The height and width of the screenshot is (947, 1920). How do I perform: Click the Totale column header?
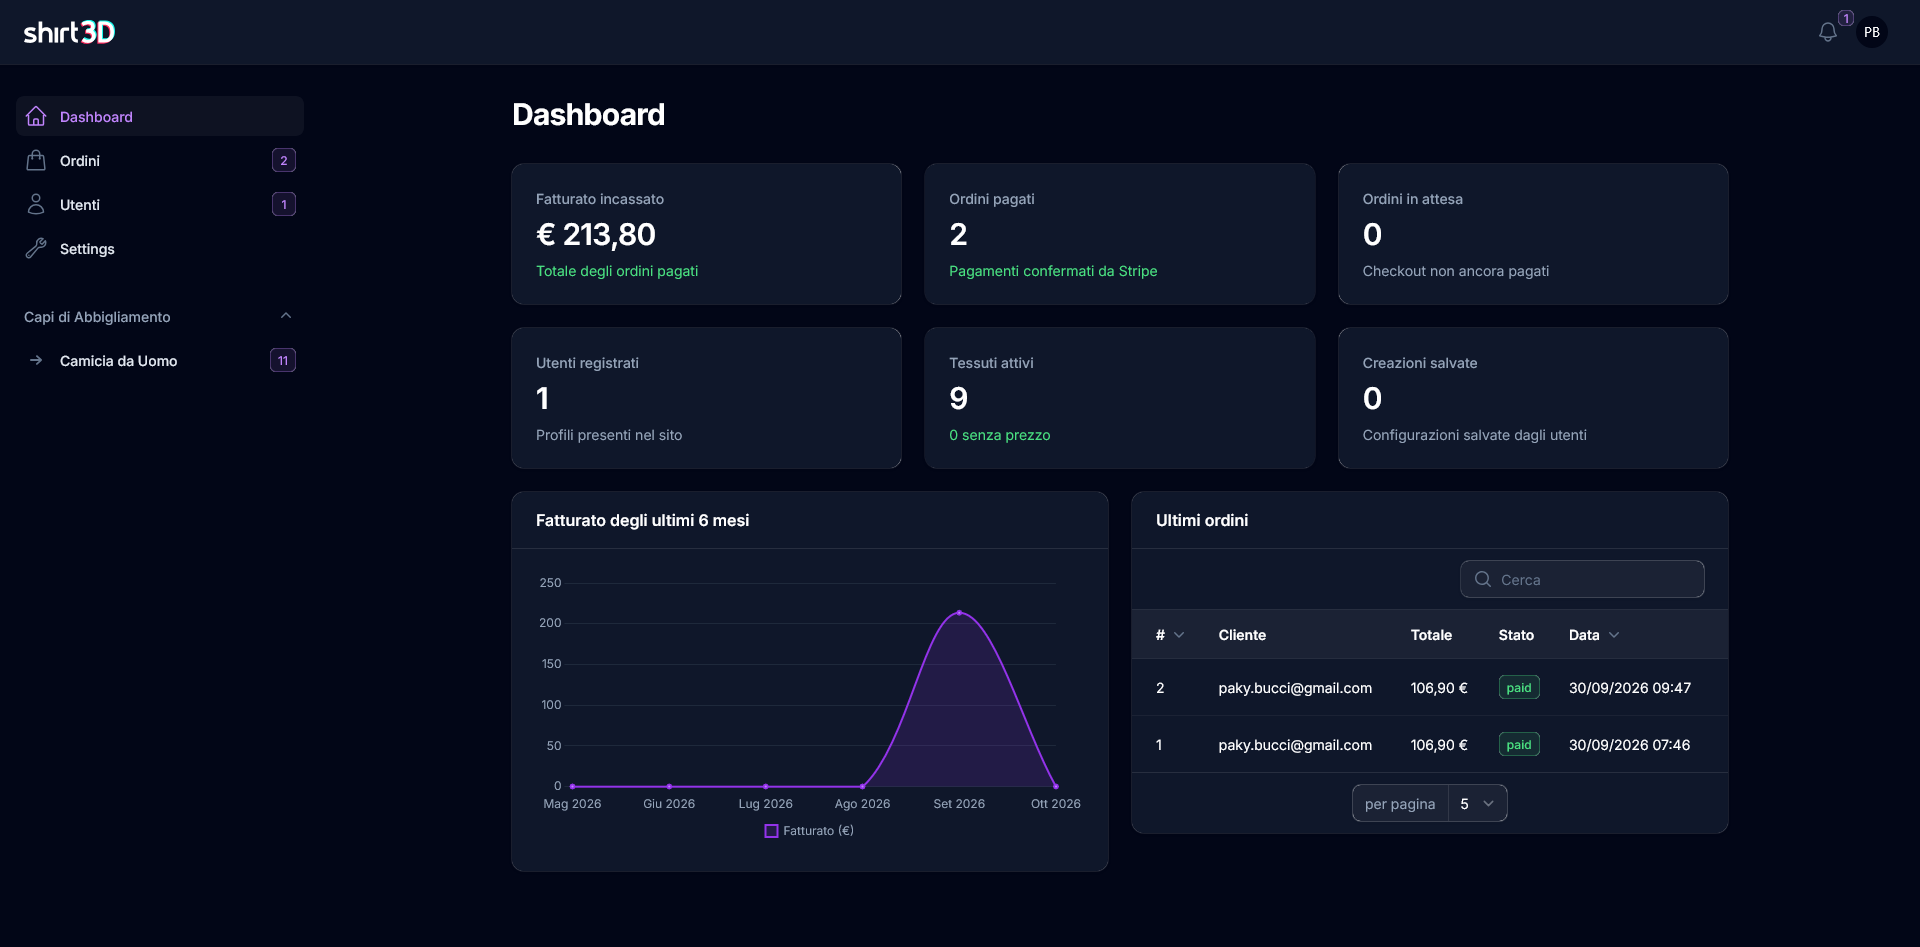coord(1431,635)
